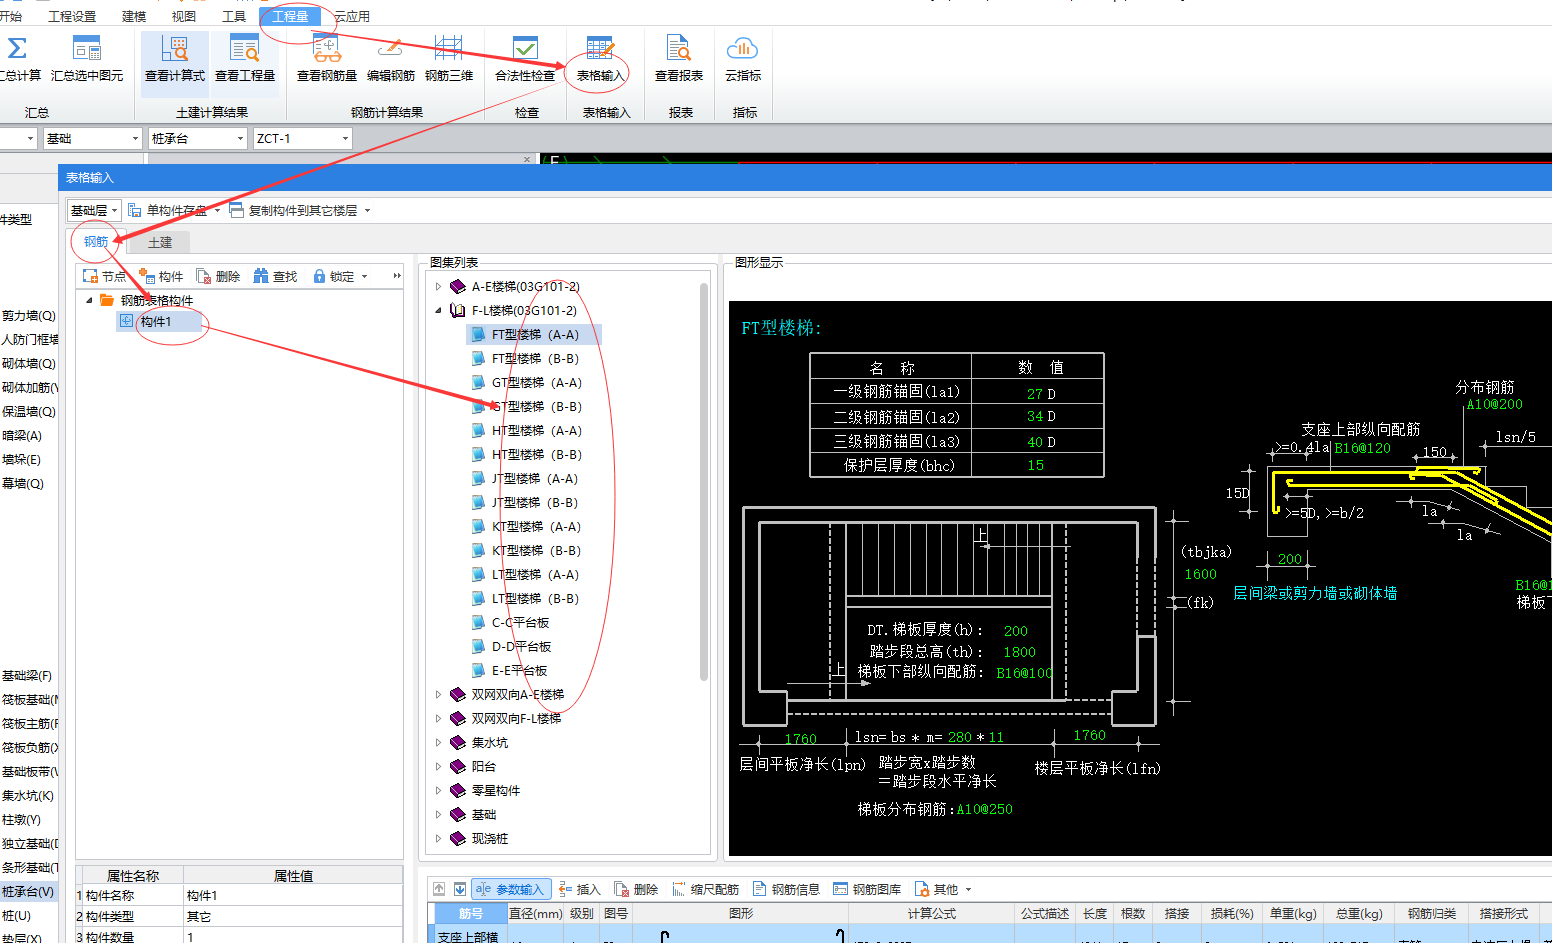Click 查看报表 icon
Image resolution: width=1552 pixels, height=943 pixels.
click(x=679, y=48)
